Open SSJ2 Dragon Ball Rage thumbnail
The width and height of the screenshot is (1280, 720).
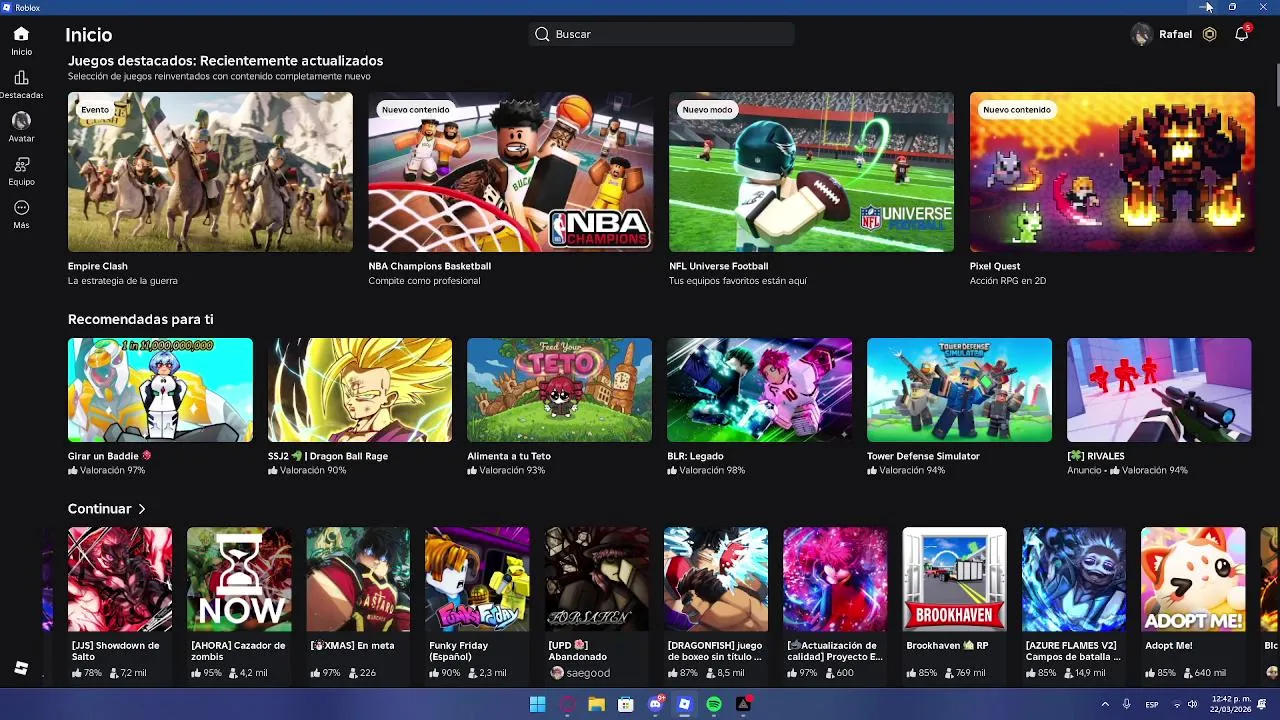360,390
